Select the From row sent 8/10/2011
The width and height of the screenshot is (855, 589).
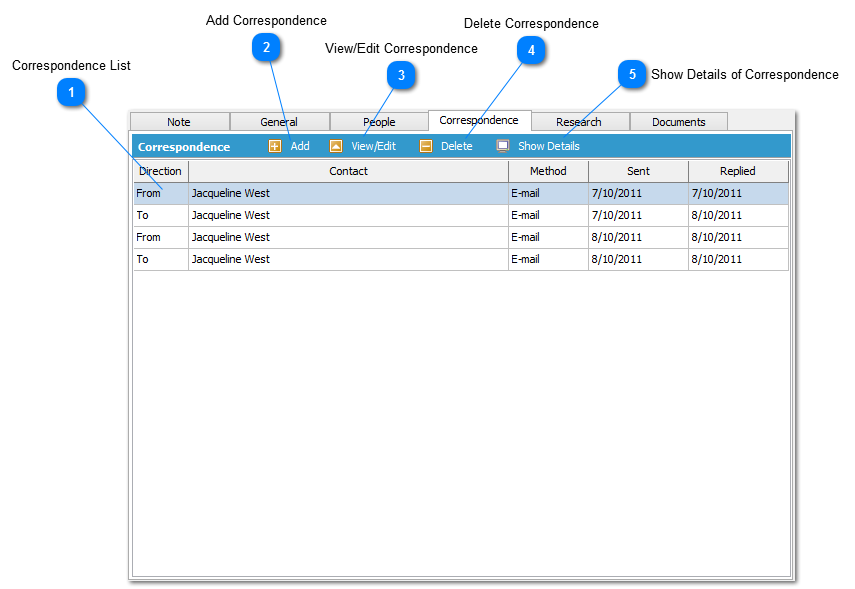[348, 237]
